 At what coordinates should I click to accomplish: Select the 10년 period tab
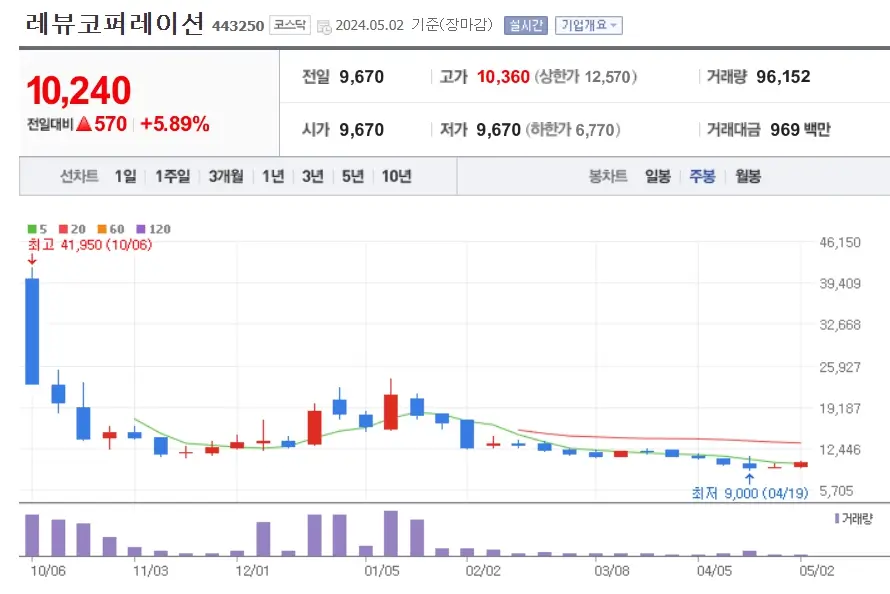[x=397, y=175]
